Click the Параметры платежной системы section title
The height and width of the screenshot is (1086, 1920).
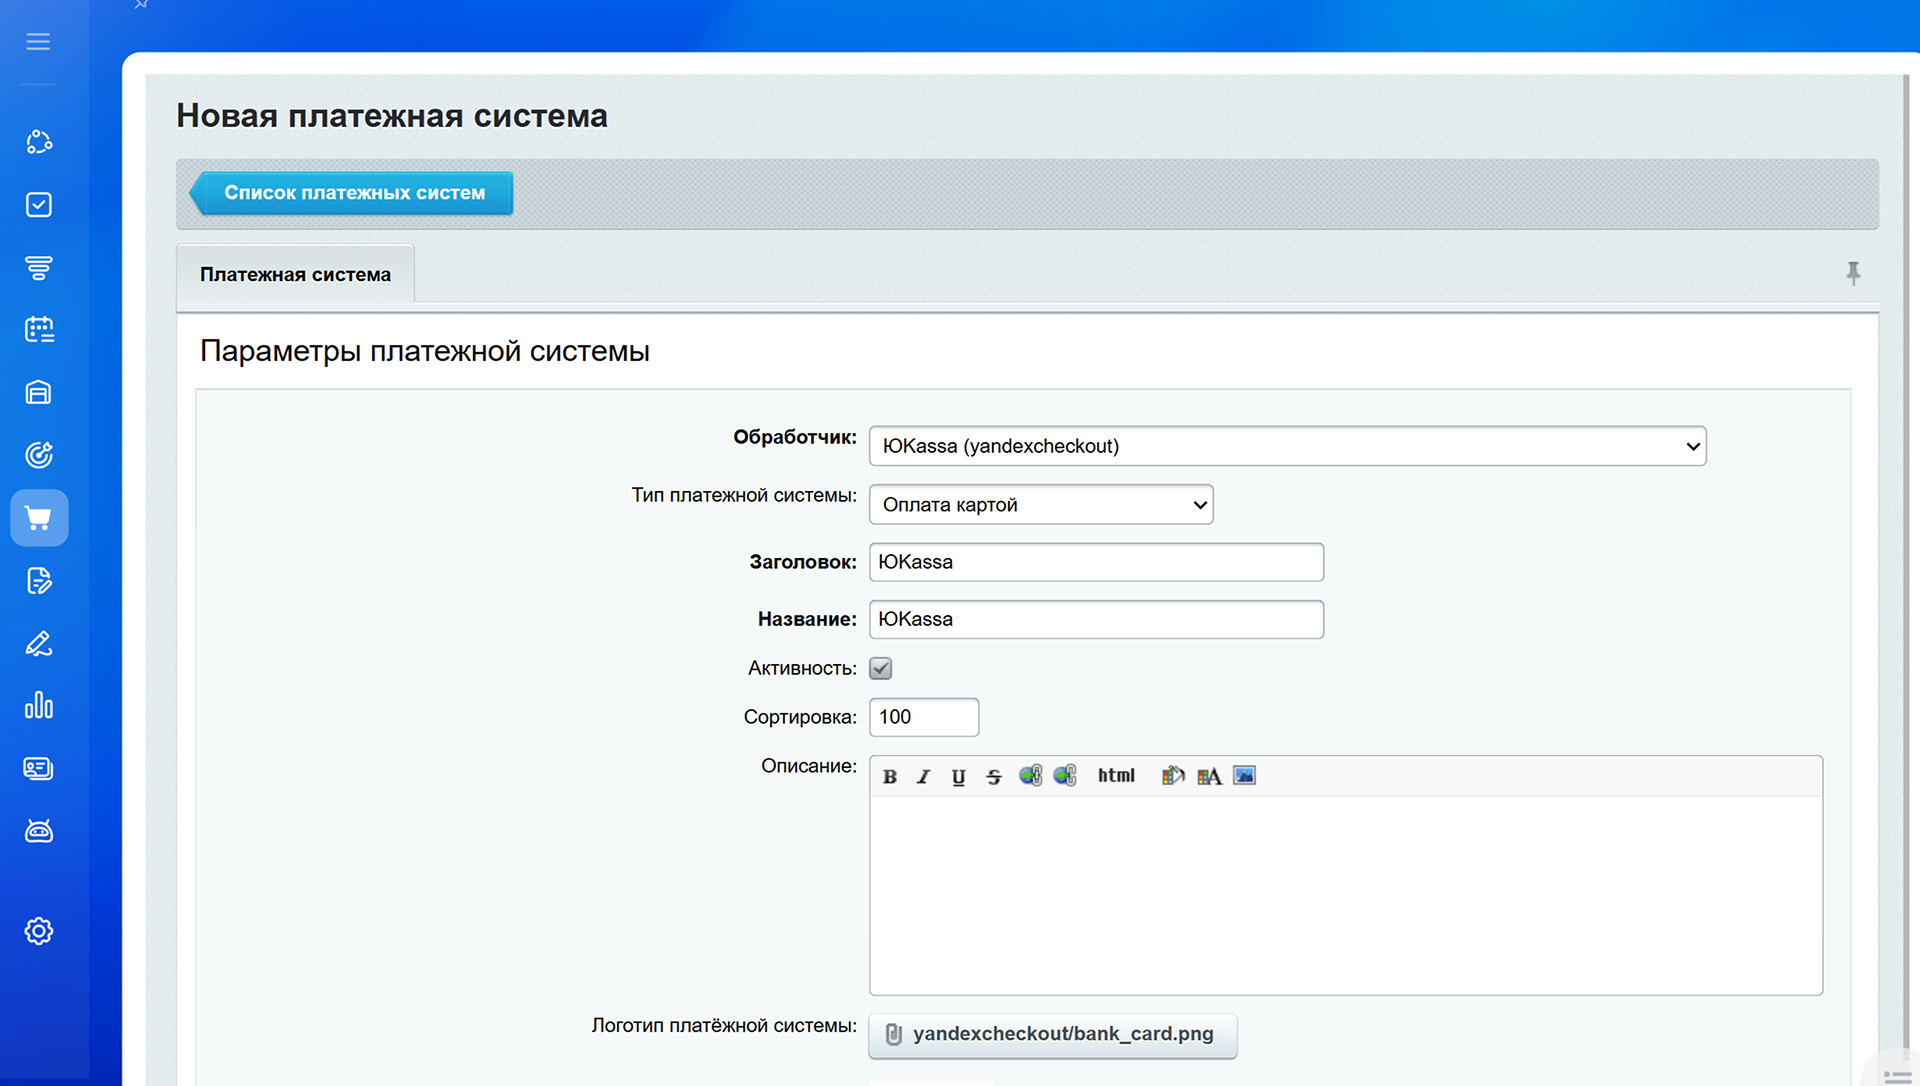425,351
